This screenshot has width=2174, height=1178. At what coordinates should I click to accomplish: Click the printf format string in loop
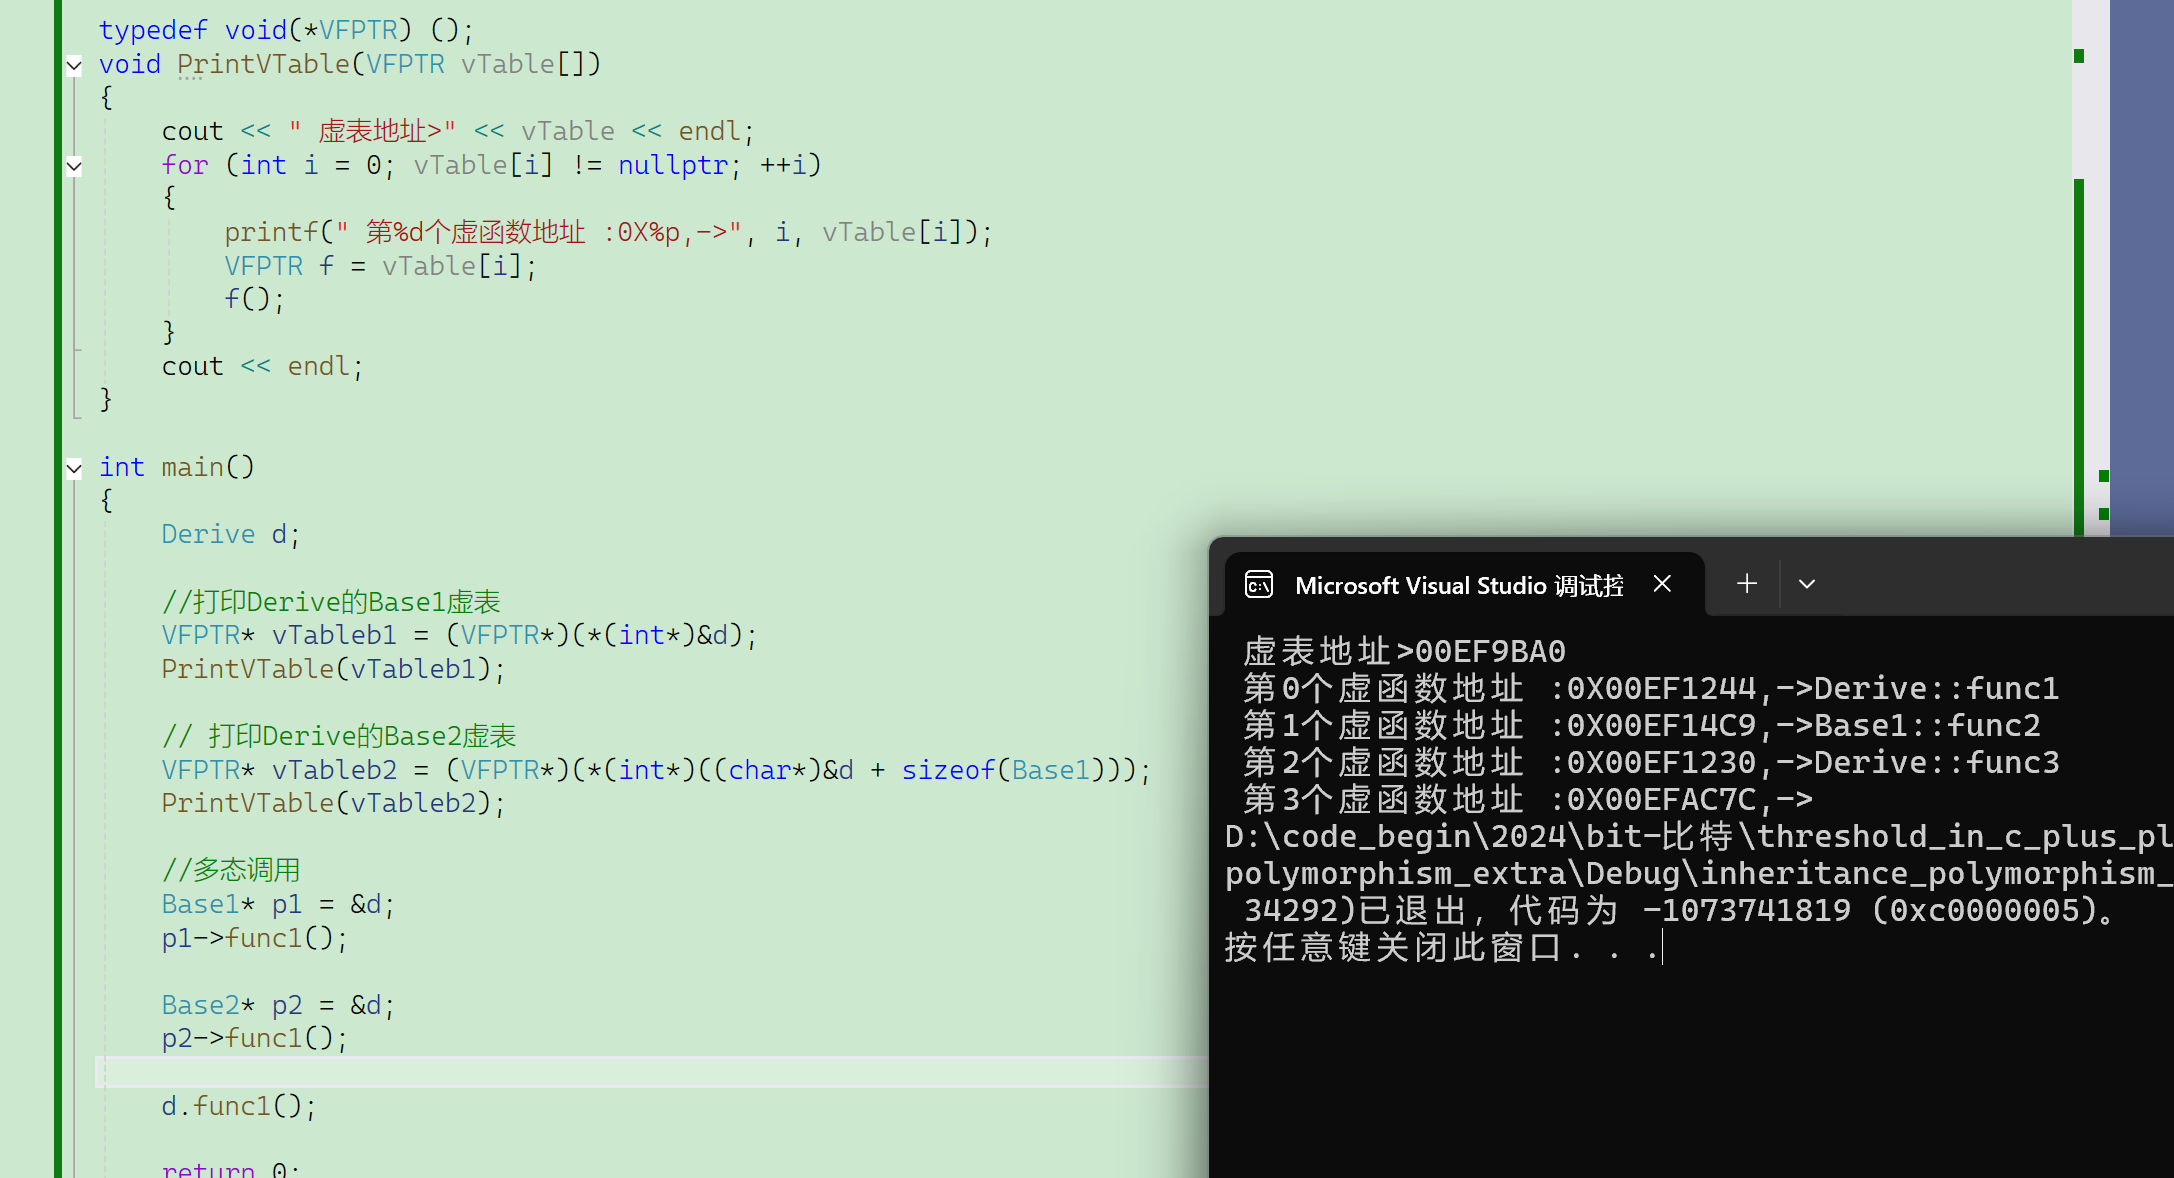tap(540, 233)
